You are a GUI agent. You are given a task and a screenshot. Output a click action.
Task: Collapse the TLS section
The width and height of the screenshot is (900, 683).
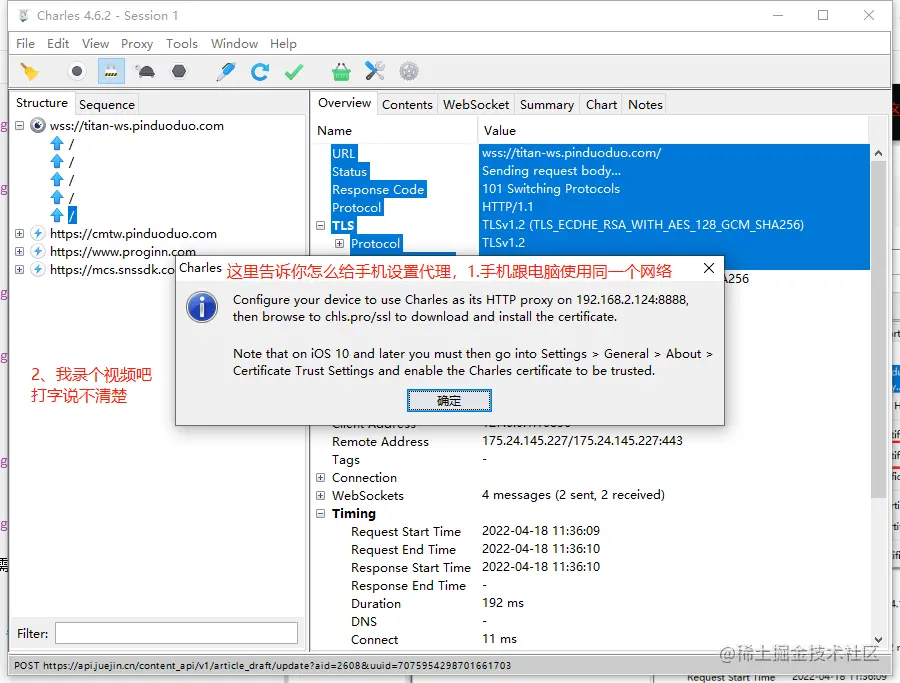tap(321, 226)
